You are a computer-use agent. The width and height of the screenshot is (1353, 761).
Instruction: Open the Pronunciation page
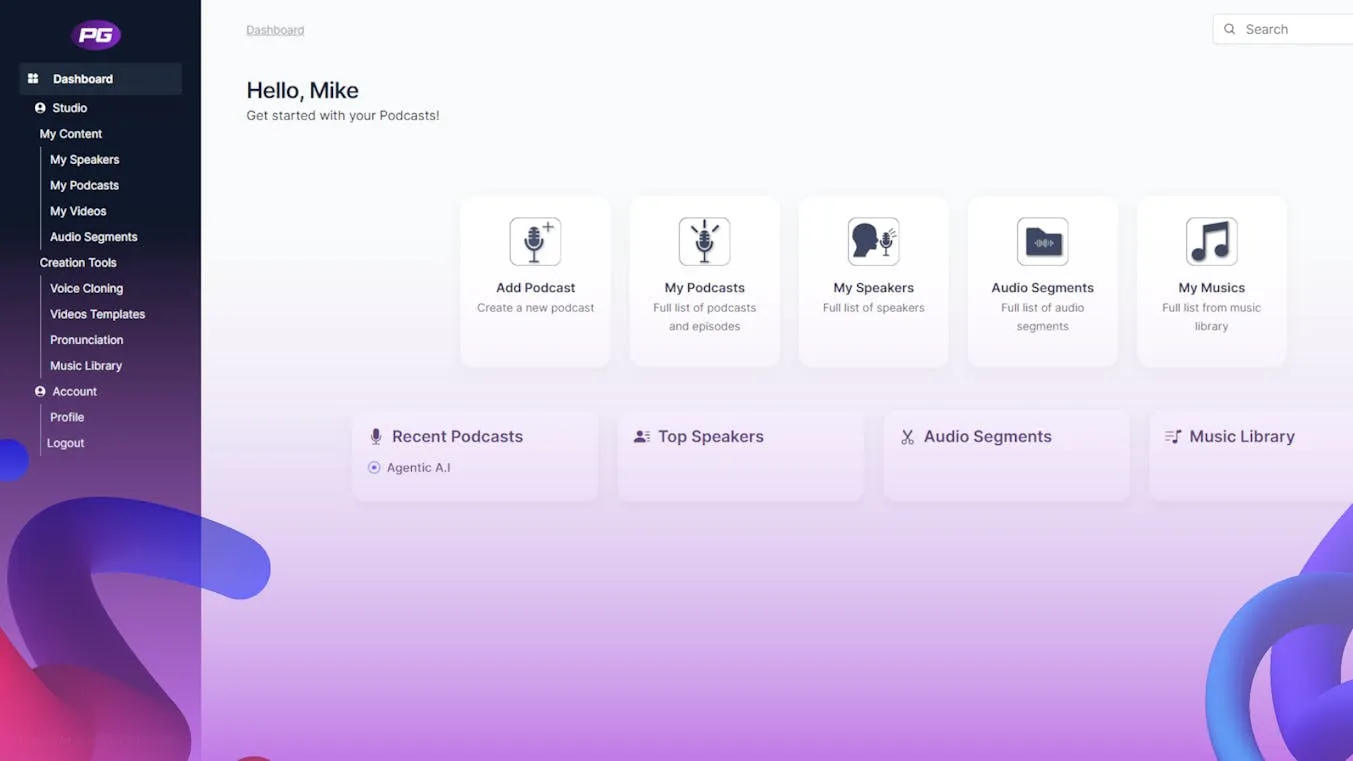tap(87, 339)
